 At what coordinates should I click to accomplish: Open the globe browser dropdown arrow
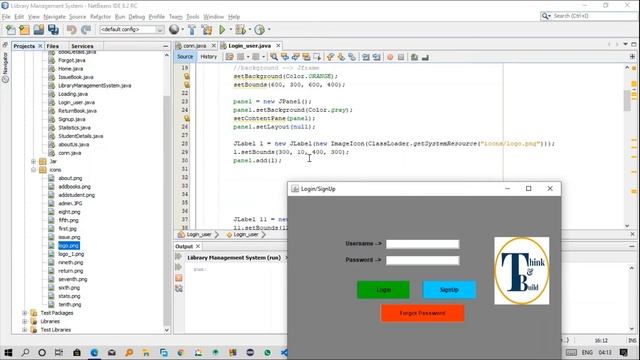182,29
